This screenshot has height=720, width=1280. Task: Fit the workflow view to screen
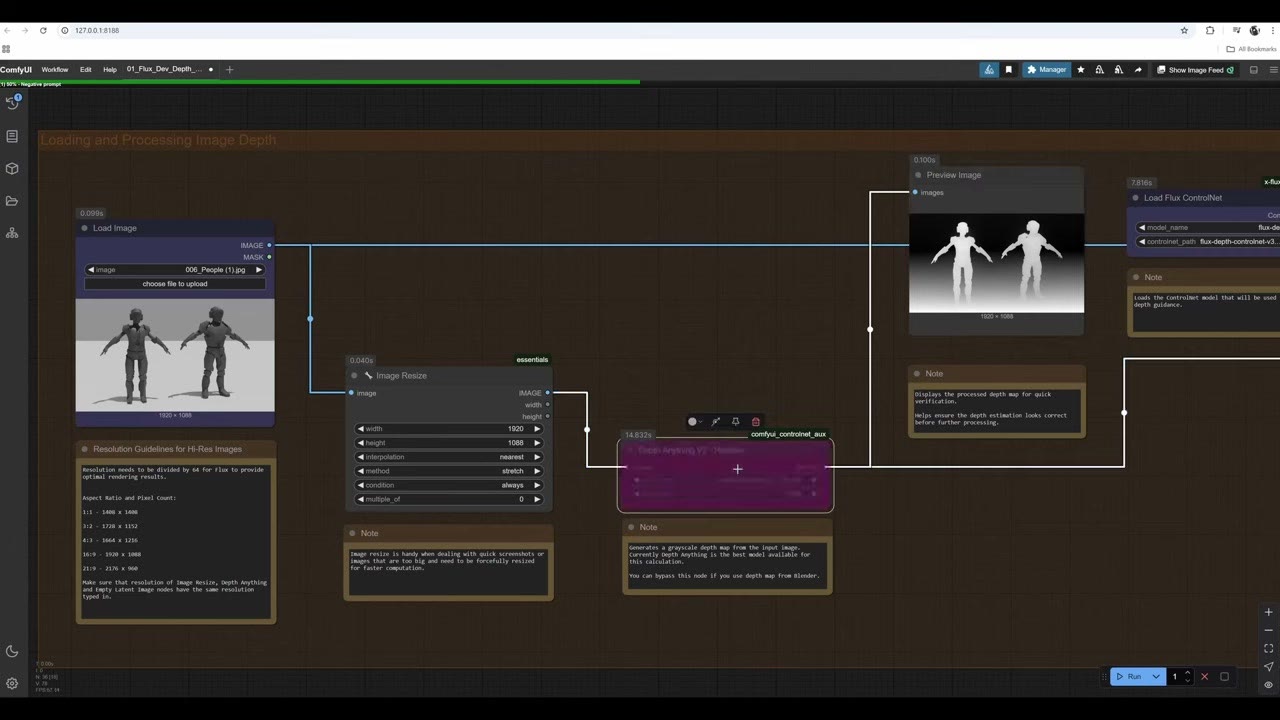click(1268, 648)
